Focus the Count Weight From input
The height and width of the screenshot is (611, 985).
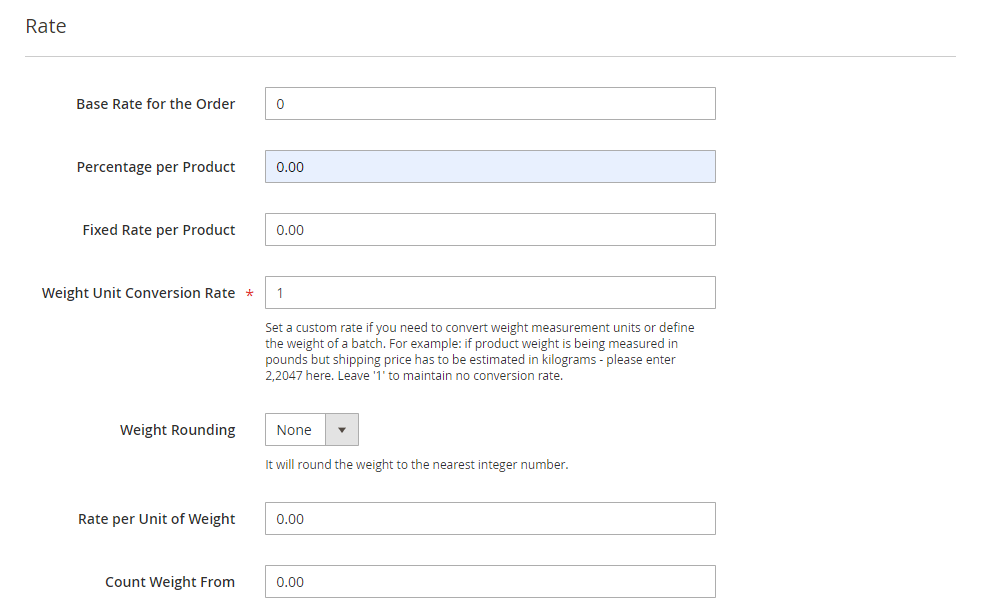(490, 581)
